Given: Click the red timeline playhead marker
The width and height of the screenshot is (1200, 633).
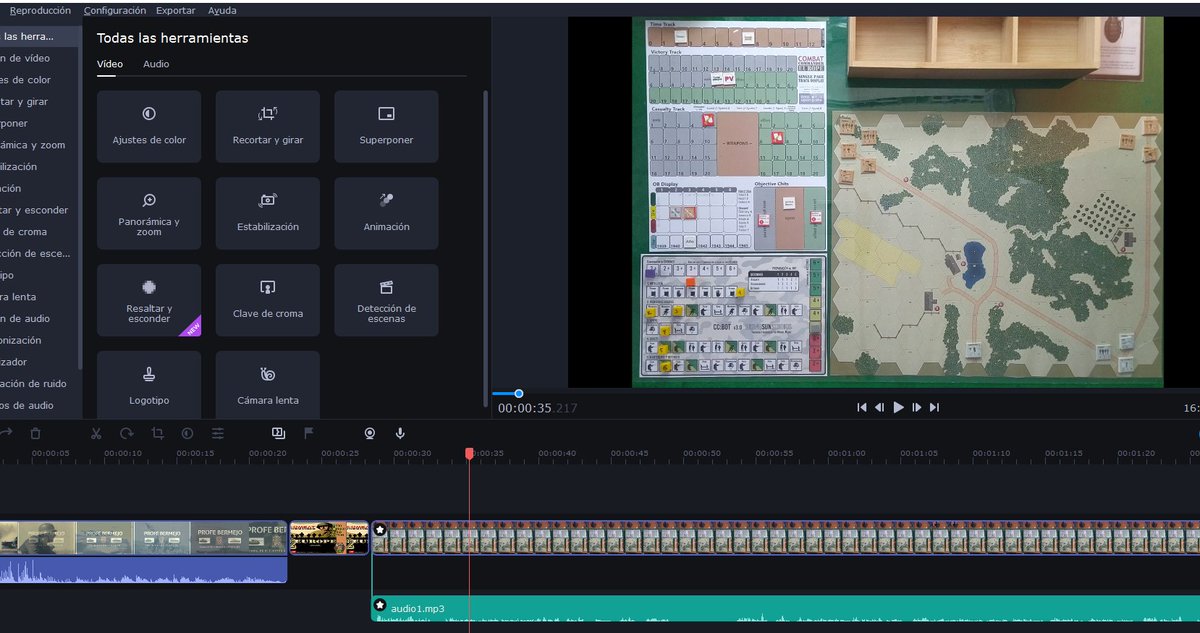Looking at the screenshot, I should pos(469,454).
